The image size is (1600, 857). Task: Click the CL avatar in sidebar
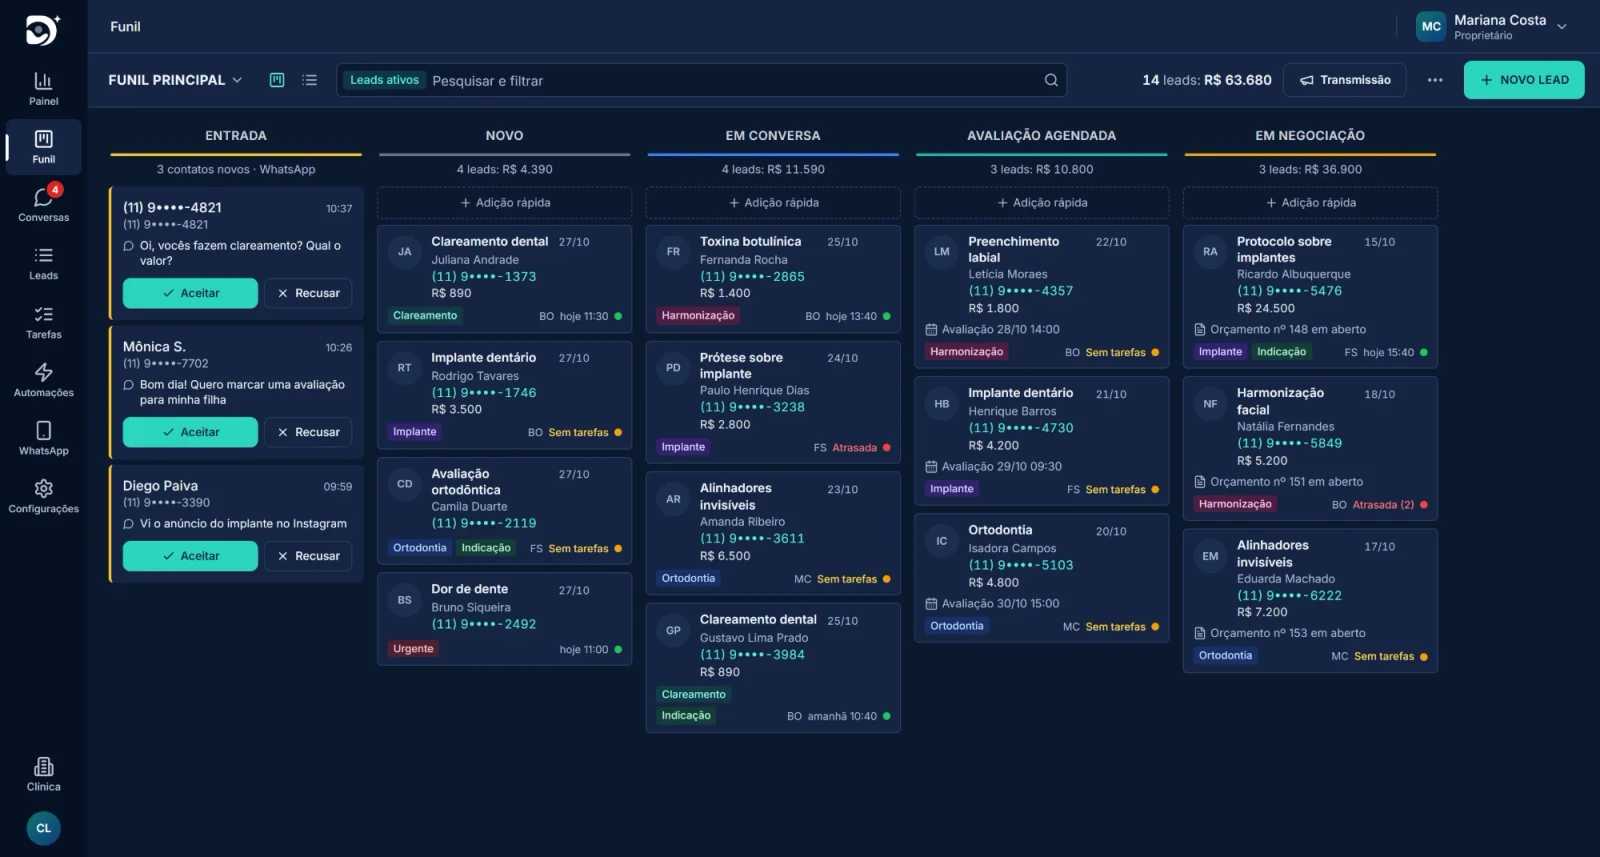coord(43,828)
